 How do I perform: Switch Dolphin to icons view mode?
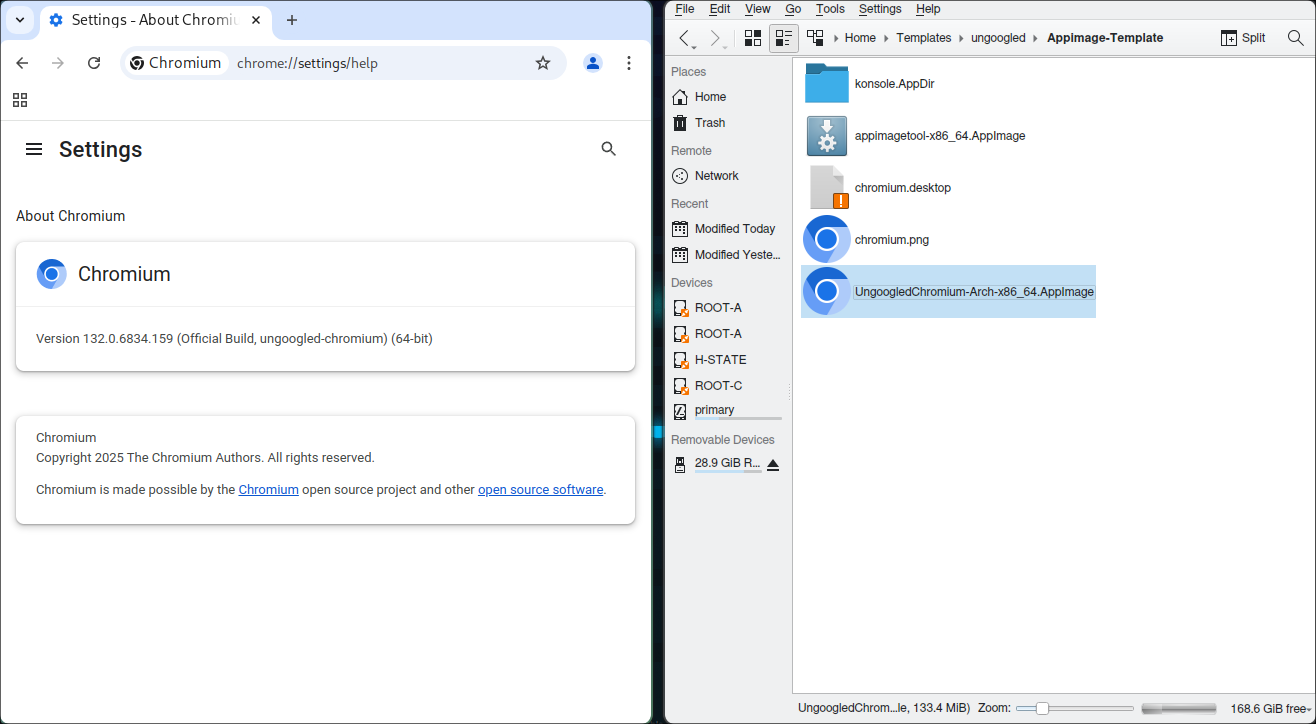[753, 38]
